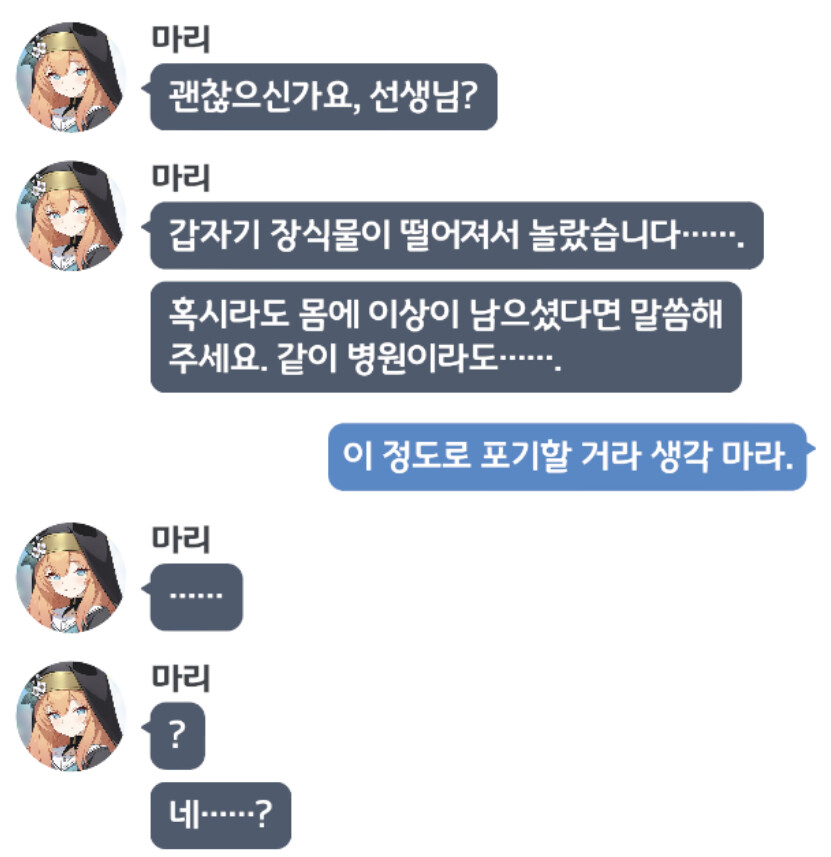Screen dimensions: 831x857
Task: Tap Mari's profile picture next to '갑자기 장식물이' message
Action: pyautogui.click(x=70, y=215)
